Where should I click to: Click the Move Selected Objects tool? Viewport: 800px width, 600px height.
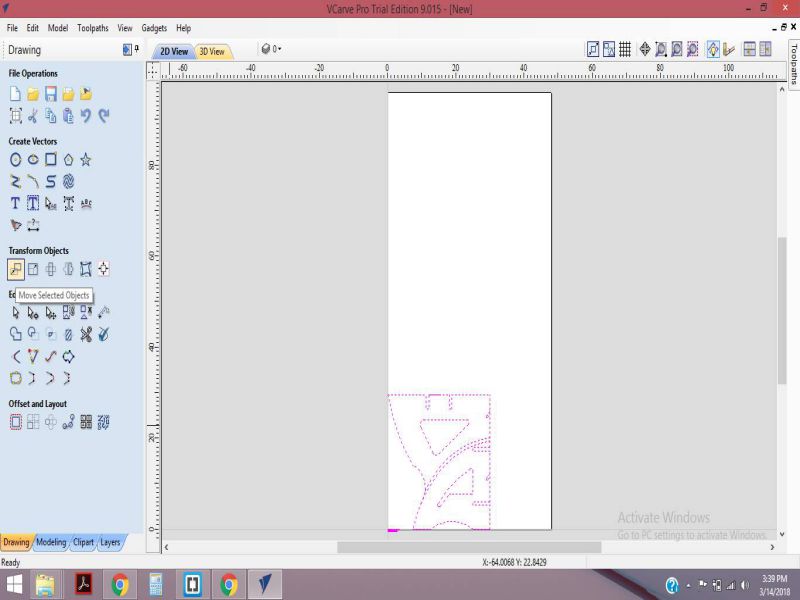[x=15, y=269]
